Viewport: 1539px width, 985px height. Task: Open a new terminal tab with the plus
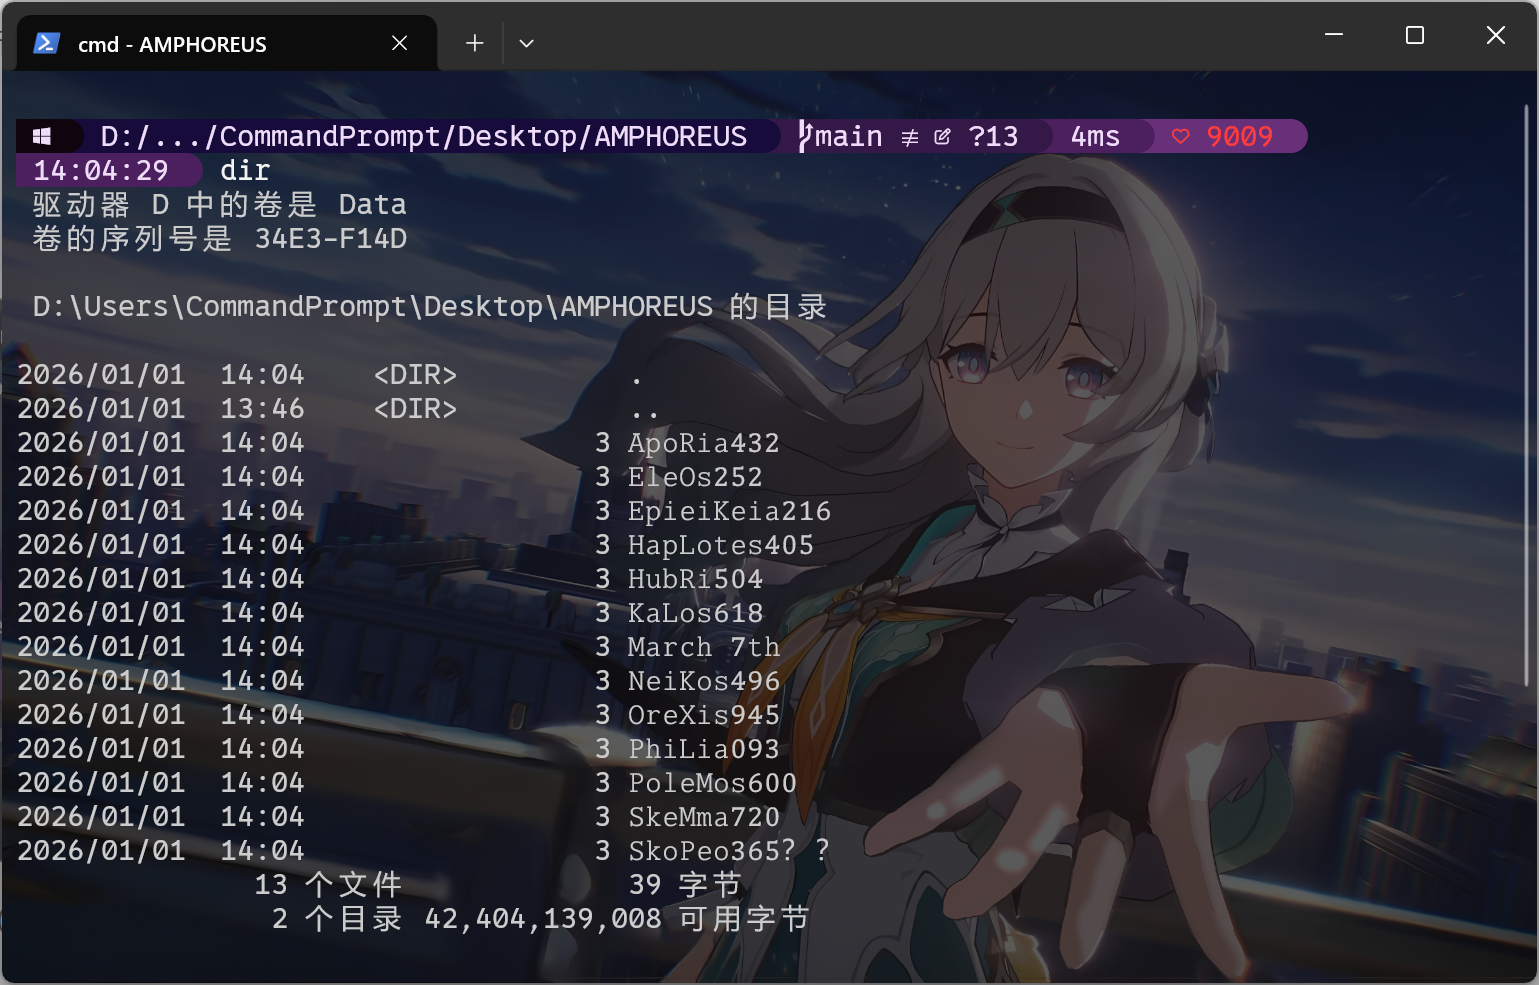pyautogui.click(x=473, y=43)
